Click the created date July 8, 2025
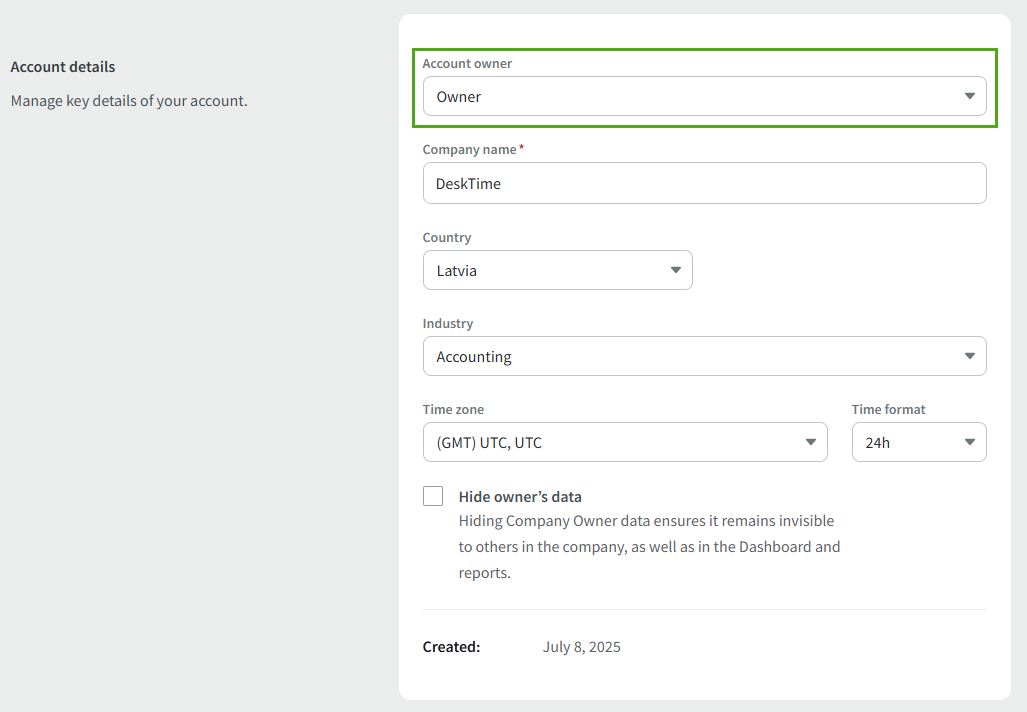 pos(582,647)
